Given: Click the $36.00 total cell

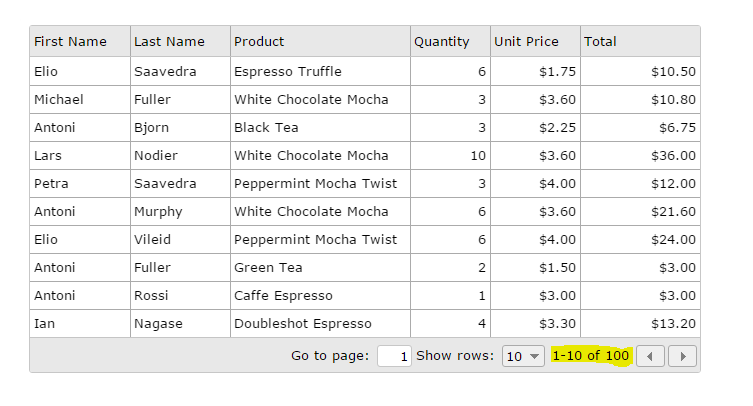Looking at the screenshot, I should click(x=672, y=156).
